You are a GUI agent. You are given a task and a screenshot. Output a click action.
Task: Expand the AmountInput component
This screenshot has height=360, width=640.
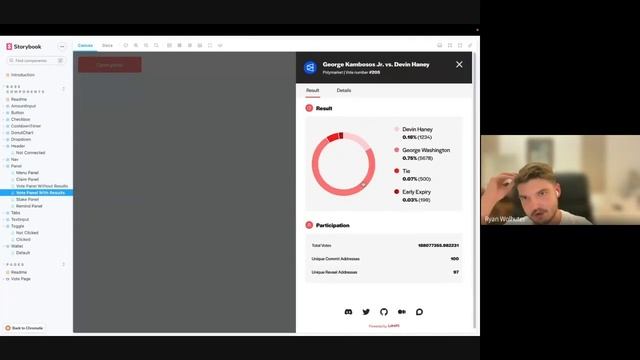[23, 106]
